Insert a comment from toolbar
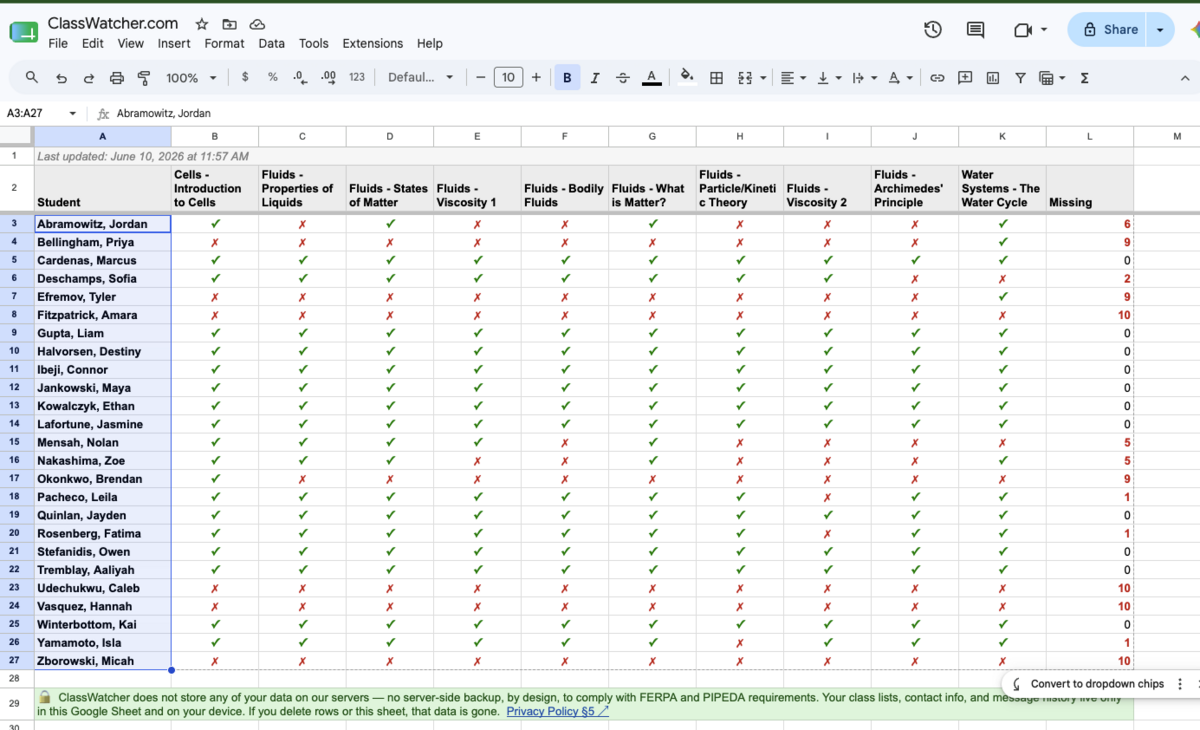The image size is (1200, 730). click(x=965, y=77)
